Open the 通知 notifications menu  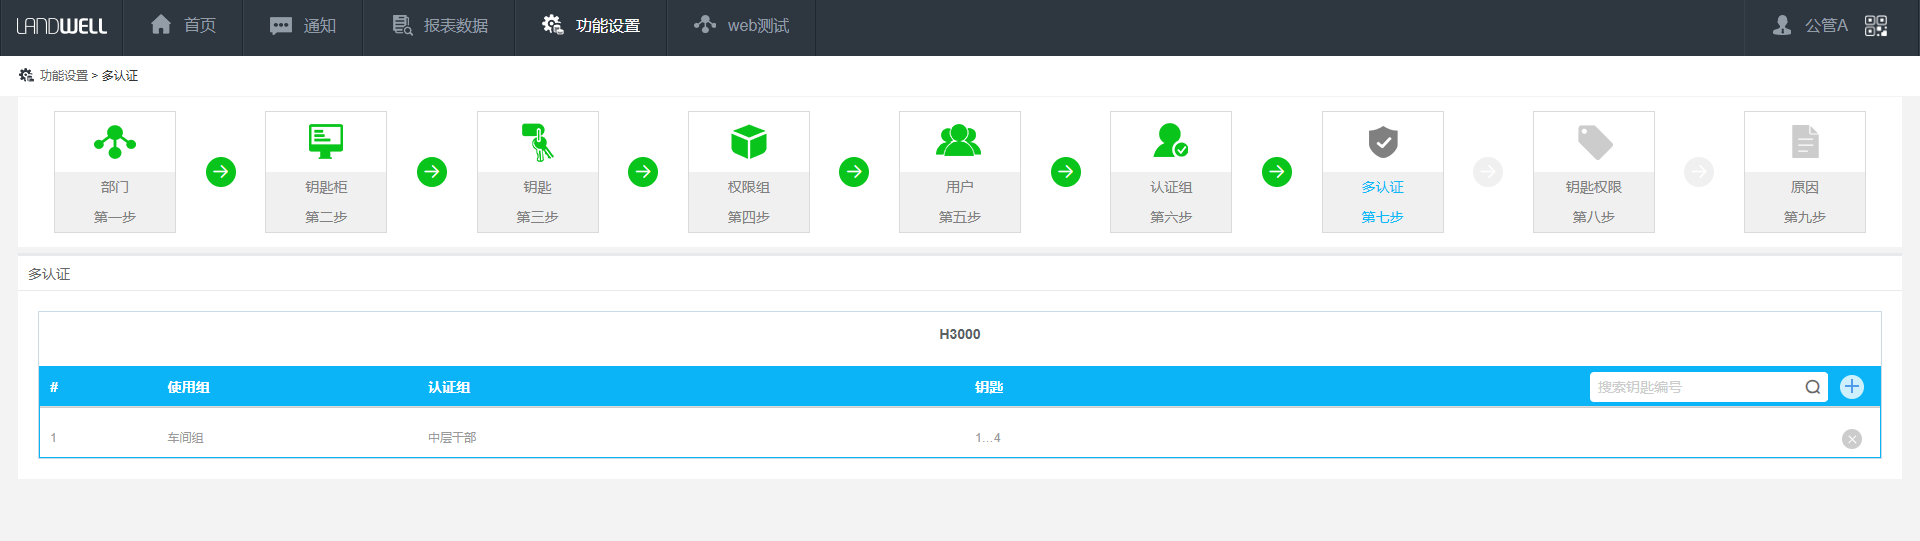[x=303, y=26]
